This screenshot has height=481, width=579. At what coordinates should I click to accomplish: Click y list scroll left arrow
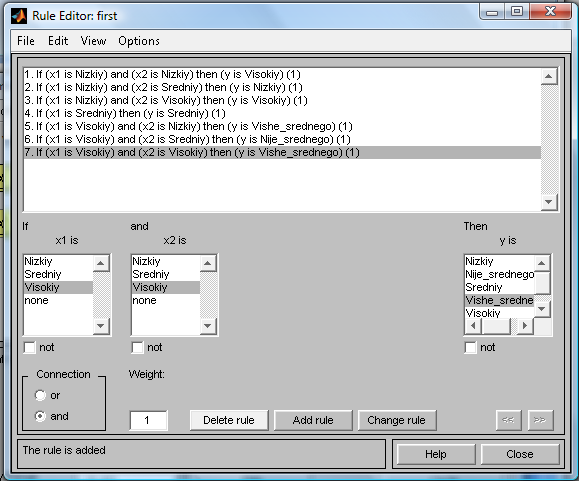coord(473,326)
